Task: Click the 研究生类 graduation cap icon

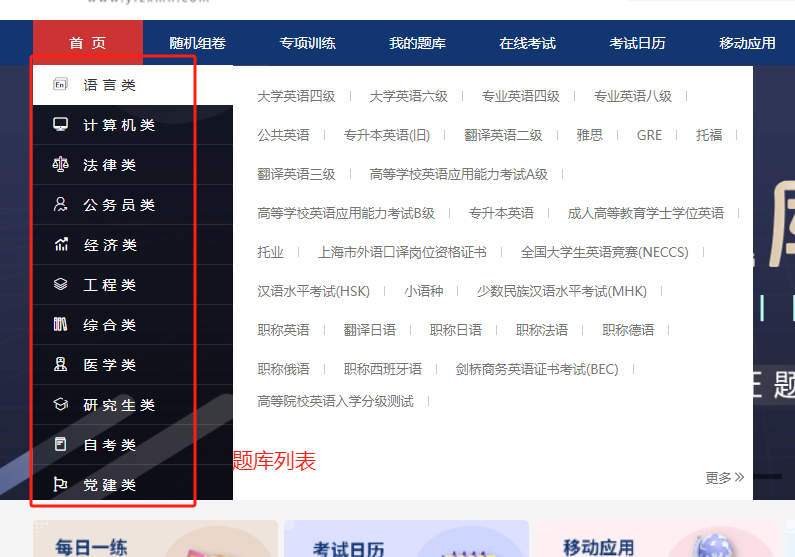Action: coord(60,404)
